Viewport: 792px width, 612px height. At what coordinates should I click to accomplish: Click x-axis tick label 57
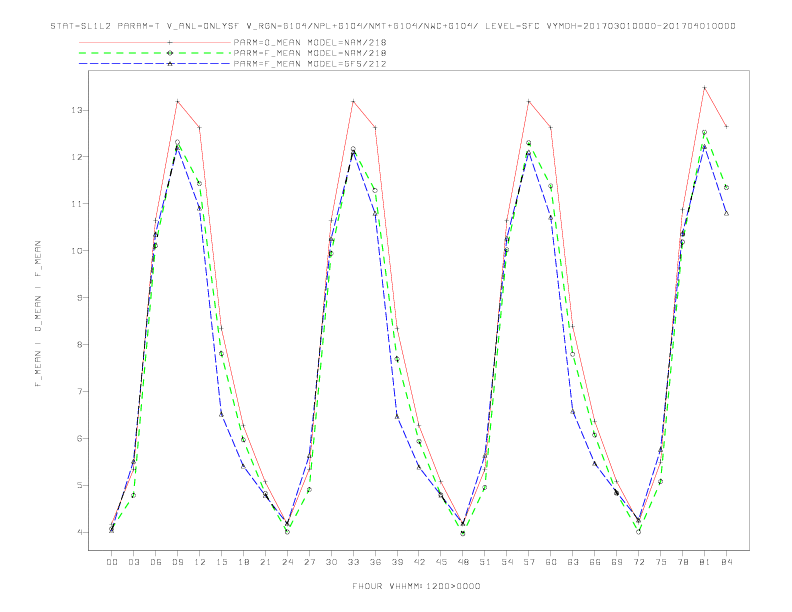(x=529, y=562)
